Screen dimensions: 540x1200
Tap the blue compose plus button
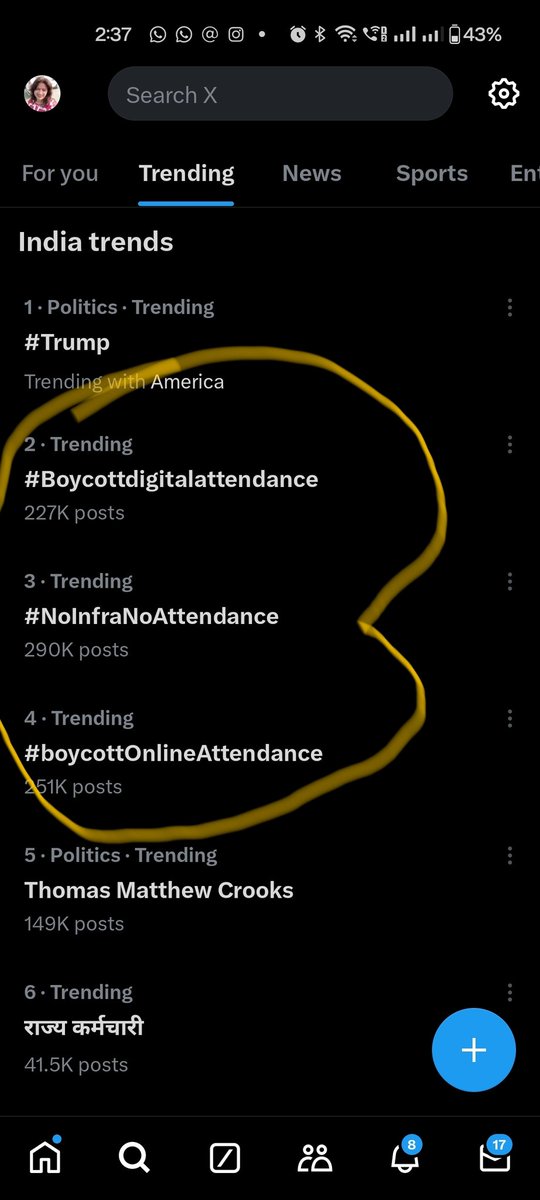474,1050
